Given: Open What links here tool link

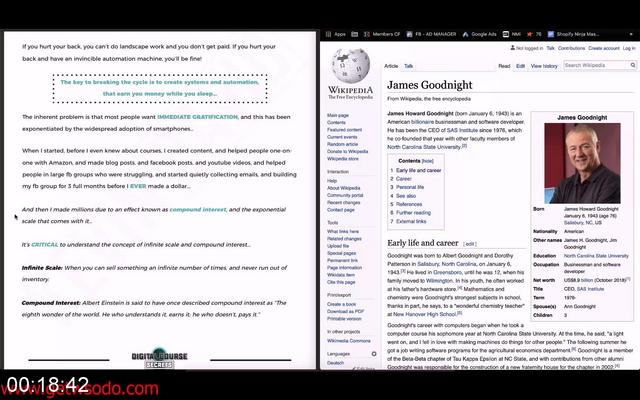Looking at the screenshot, I should click(343, 231).
